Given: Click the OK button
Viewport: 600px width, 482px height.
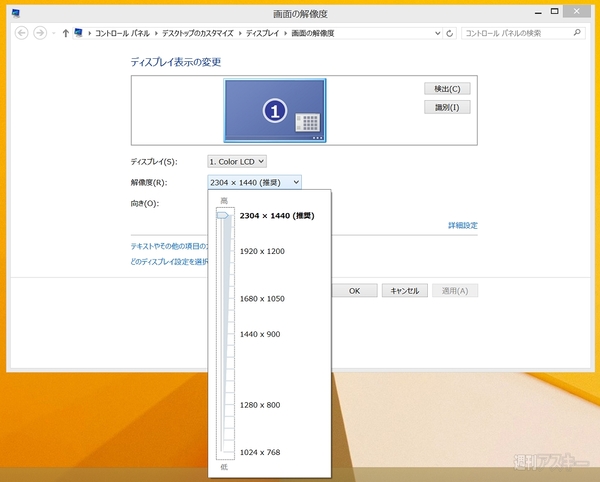Looking at the screenshot, I should tap(354, 291).
